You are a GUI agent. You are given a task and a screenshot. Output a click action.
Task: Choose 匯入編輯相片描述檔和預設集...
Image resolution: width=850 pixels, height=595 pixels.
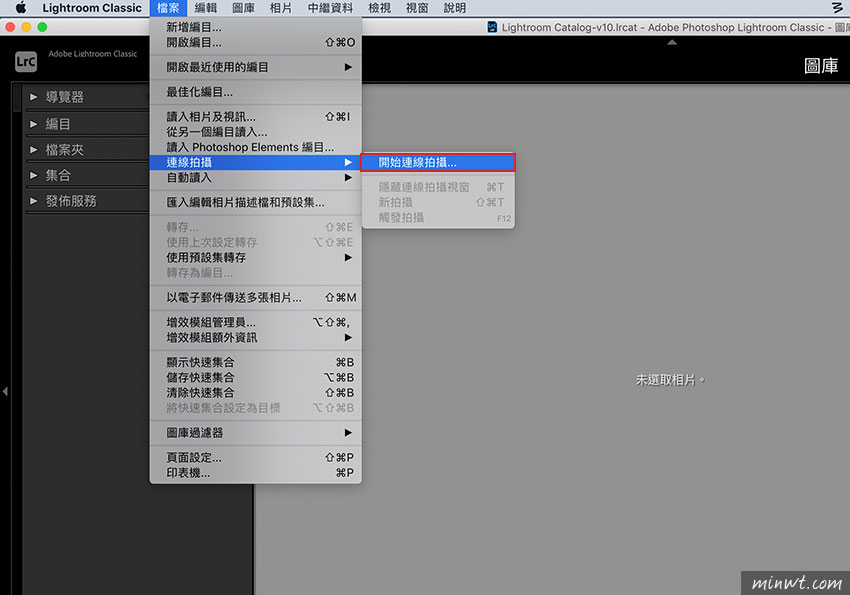[x=255, y=203]
